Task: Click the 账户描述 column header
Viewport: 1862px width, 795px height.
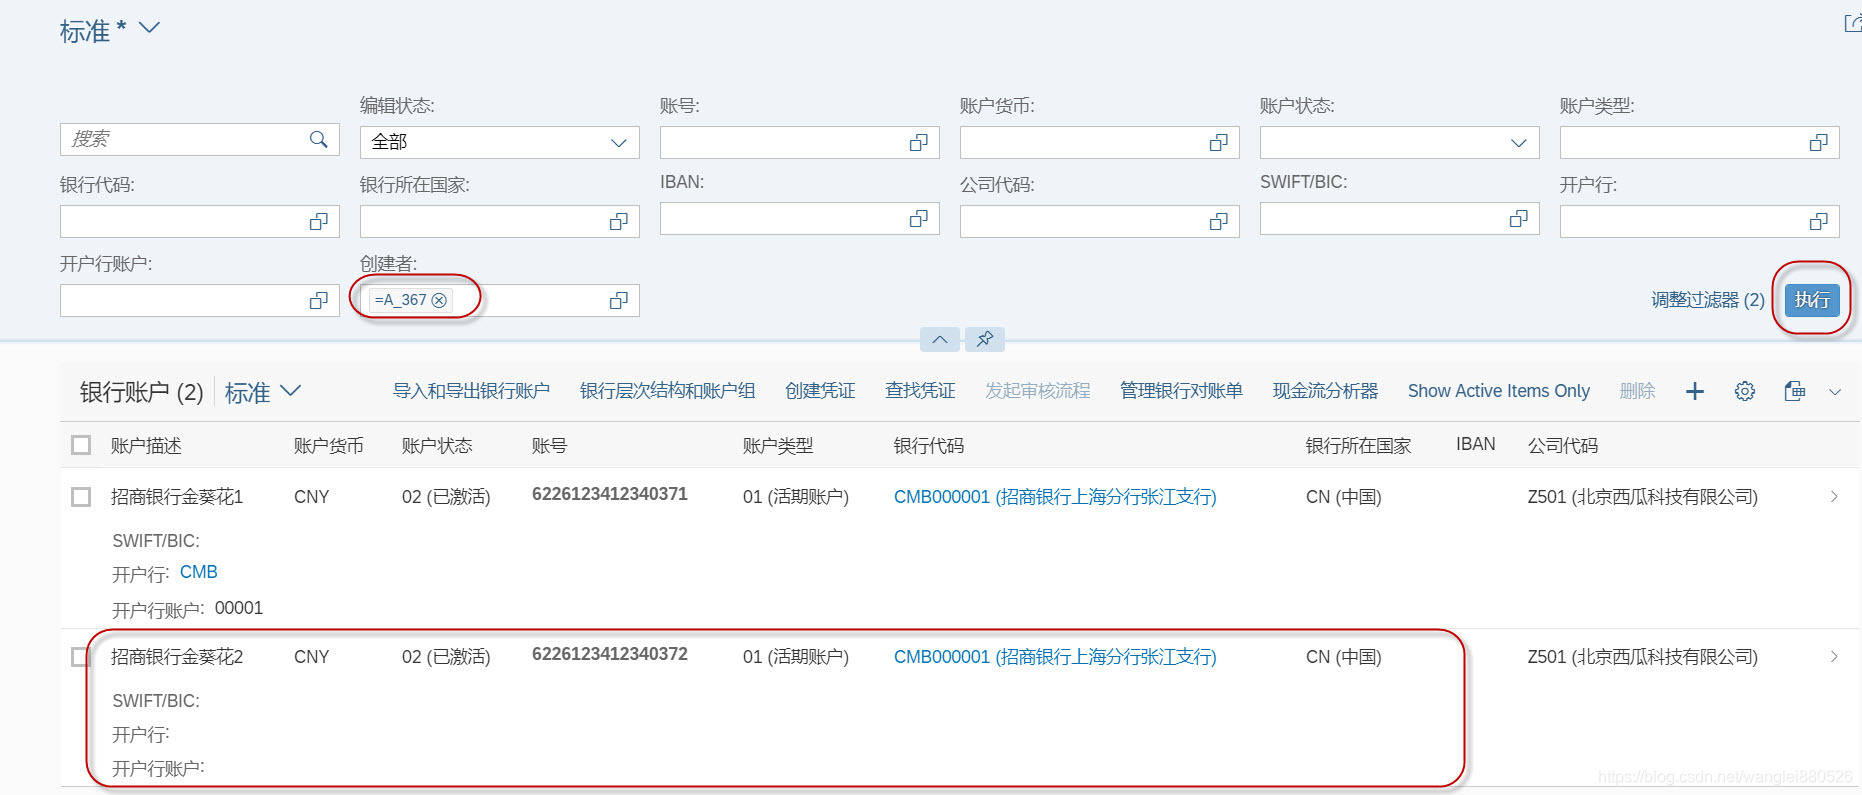Action: point(146,446)
